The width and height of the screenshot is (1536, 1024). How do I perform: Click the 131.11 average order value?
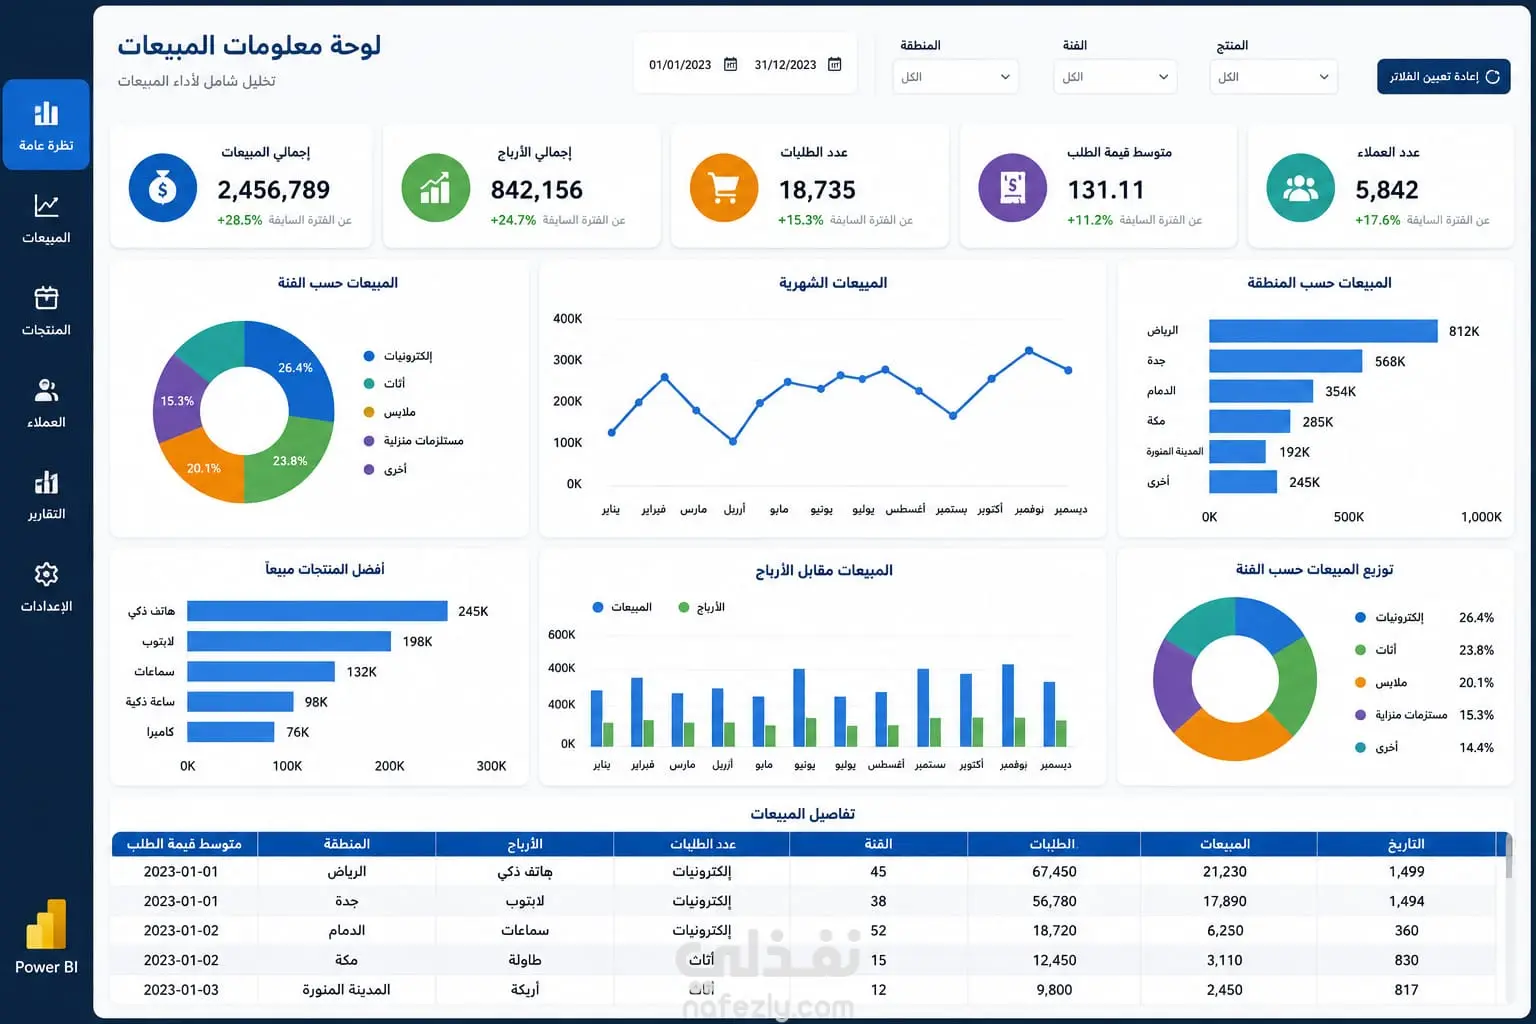tap(1105, 190)
